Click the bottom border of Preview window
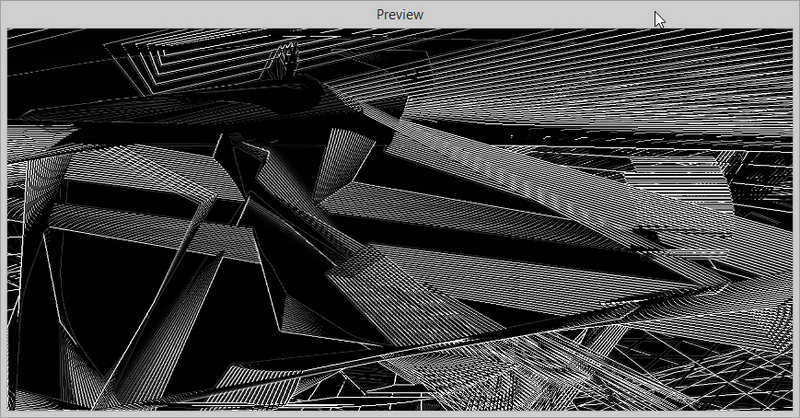Image resolution: width=800 pixels, height=418 pixels. pos(400,414)
